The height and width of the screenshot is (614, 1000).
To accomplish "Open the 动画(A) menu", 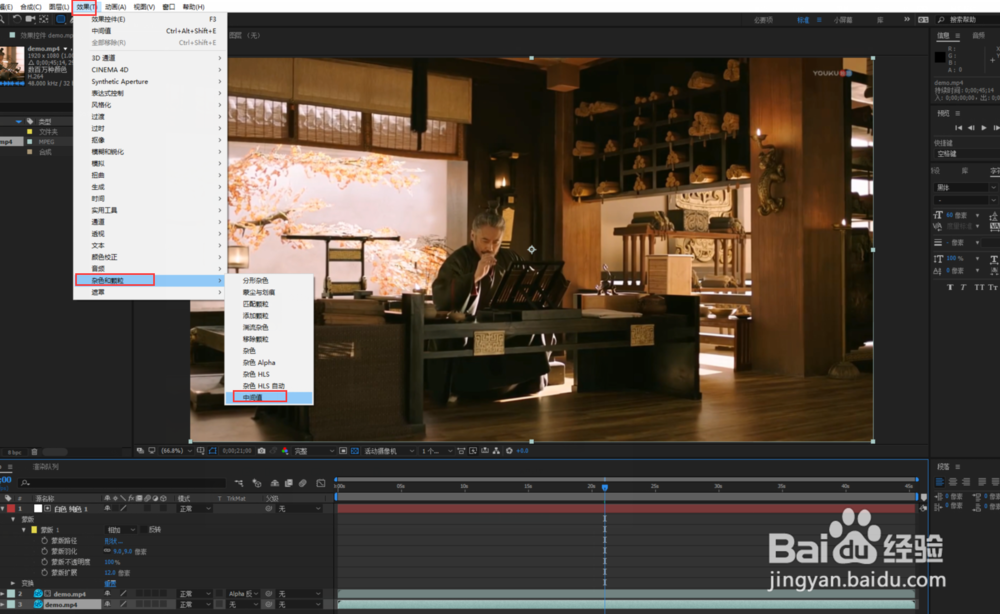I will (115, 7).
